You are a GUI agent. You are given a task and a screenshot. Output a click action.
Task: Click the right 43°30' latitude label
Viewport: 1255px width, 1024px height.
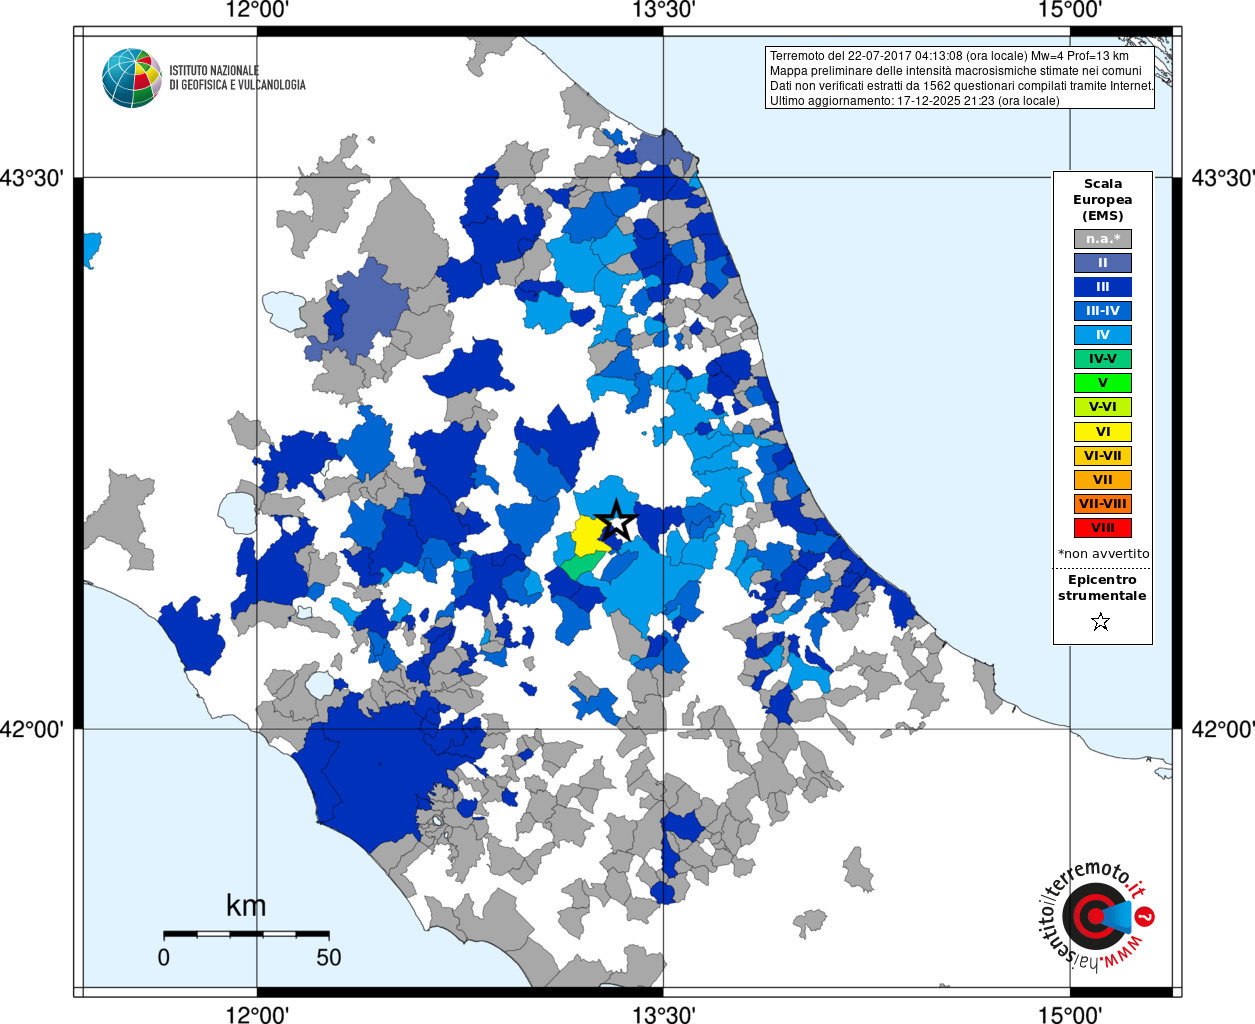[1223, 178]
